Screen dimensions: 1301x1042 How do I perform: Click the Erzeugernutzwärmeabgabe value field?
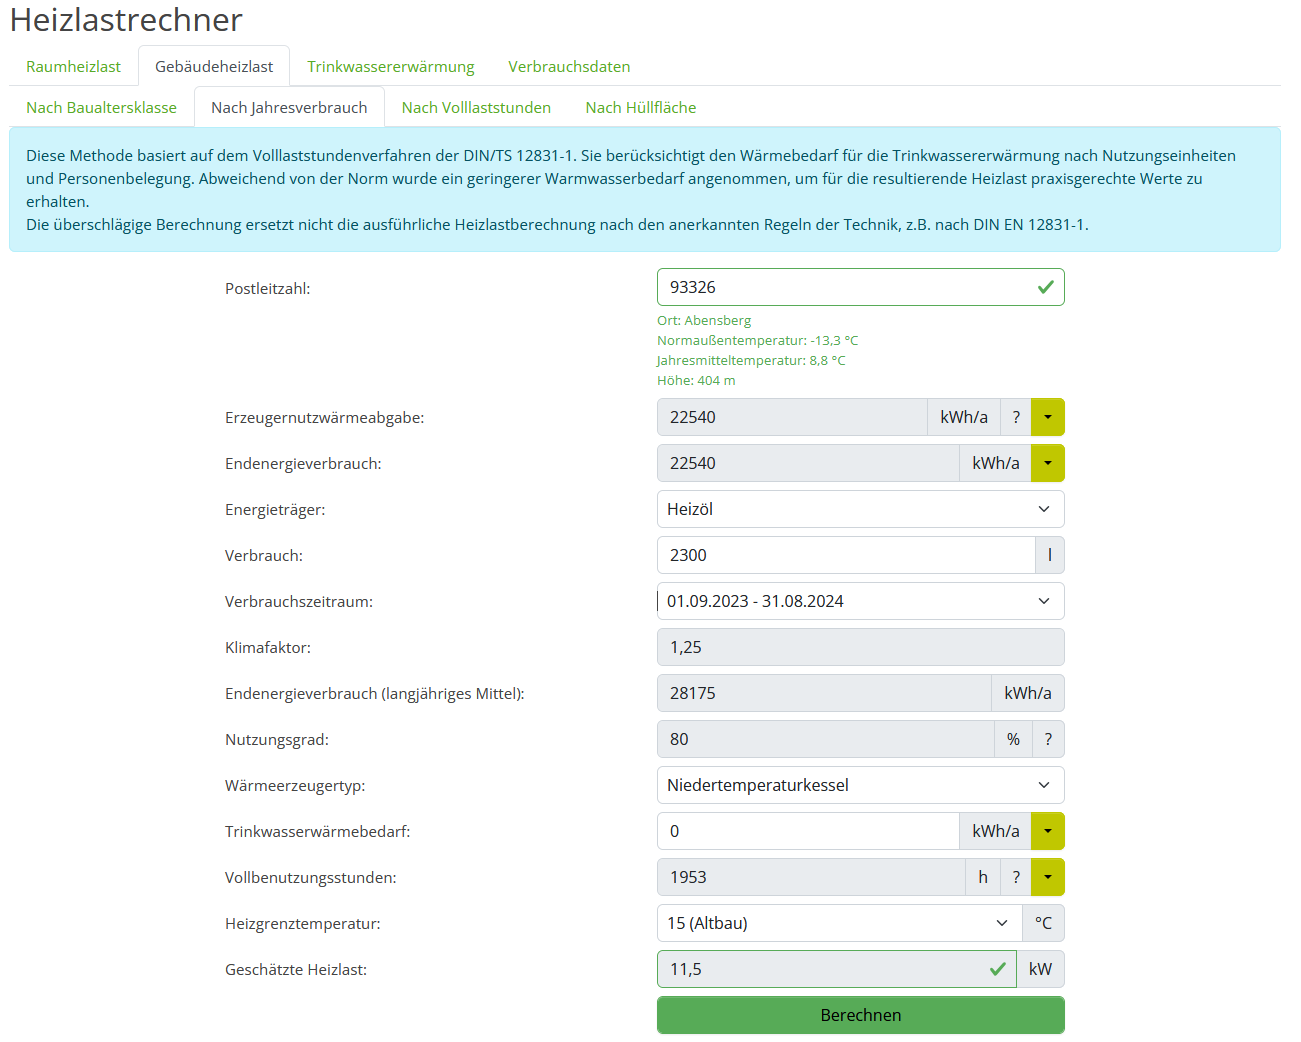[x=792, y=417]
